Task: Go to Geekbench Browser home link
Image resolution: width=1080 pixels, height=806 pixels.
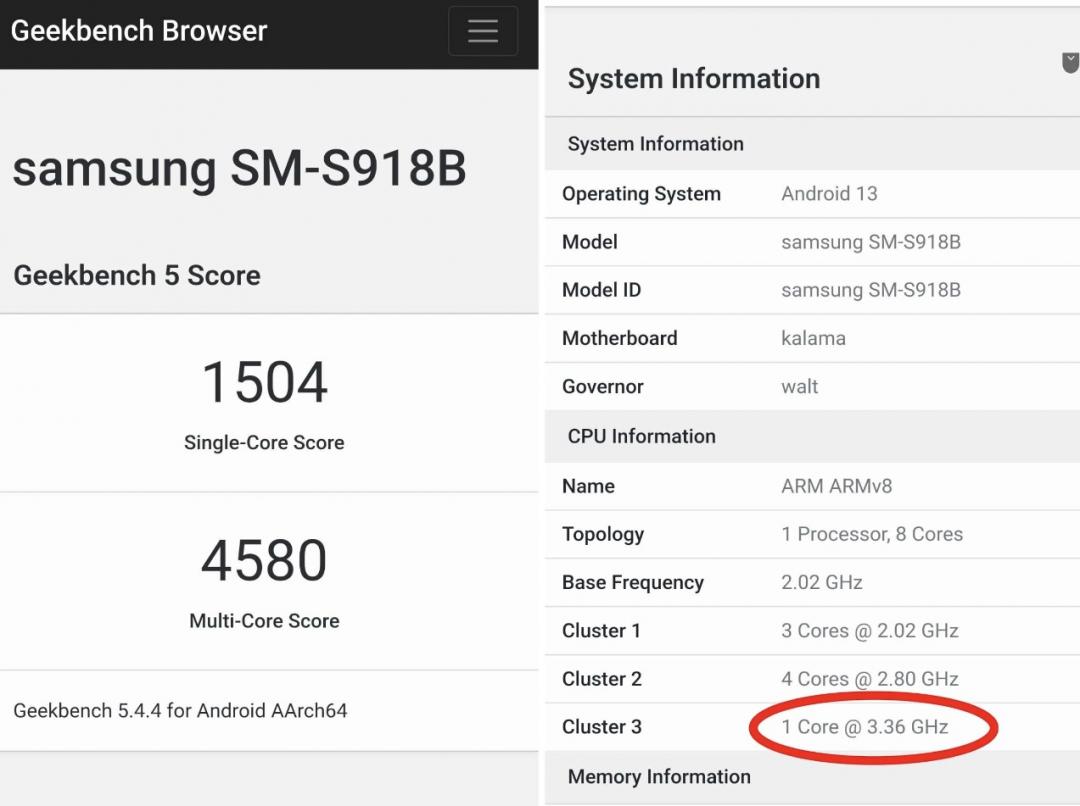Action: coord(139,31)
